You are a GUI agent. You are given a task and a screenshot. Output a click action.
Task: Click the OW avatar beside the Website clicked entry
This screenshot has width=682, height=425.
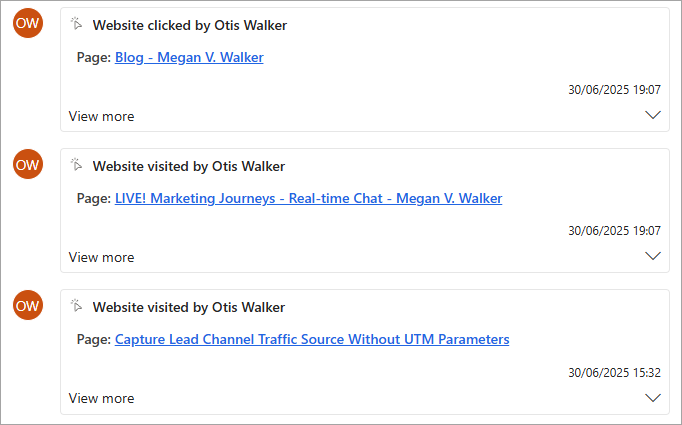28,23
